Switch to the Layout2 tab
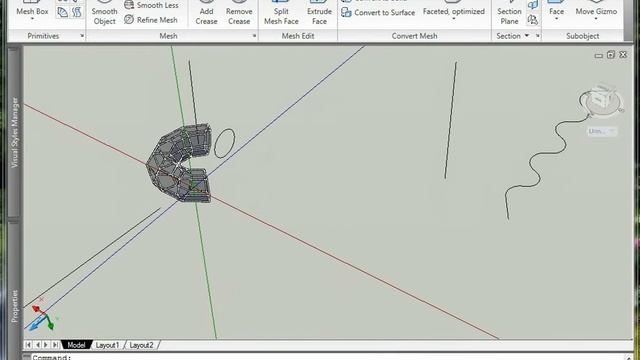Image resolution: width=640 pixels, height=360 pixels. coord(141,345)
